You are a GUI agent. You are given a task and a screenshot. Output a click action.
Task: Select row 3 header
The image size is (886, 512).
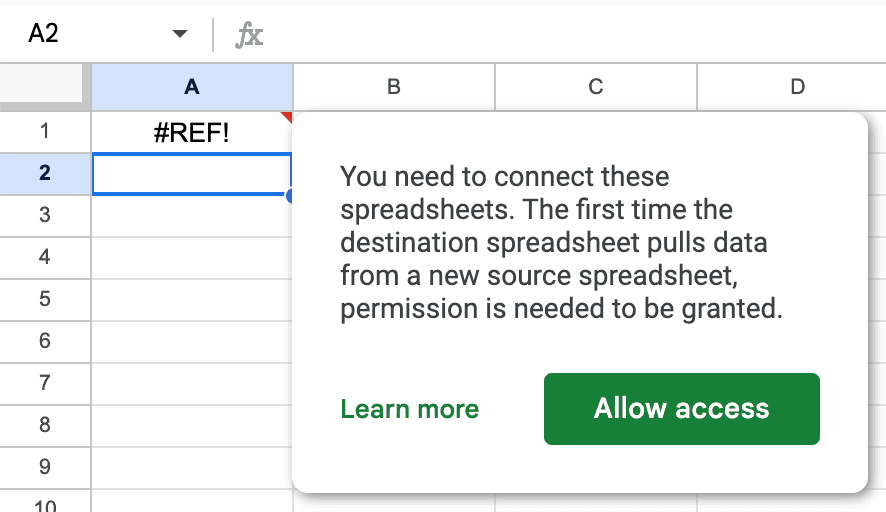pos(45,215)
